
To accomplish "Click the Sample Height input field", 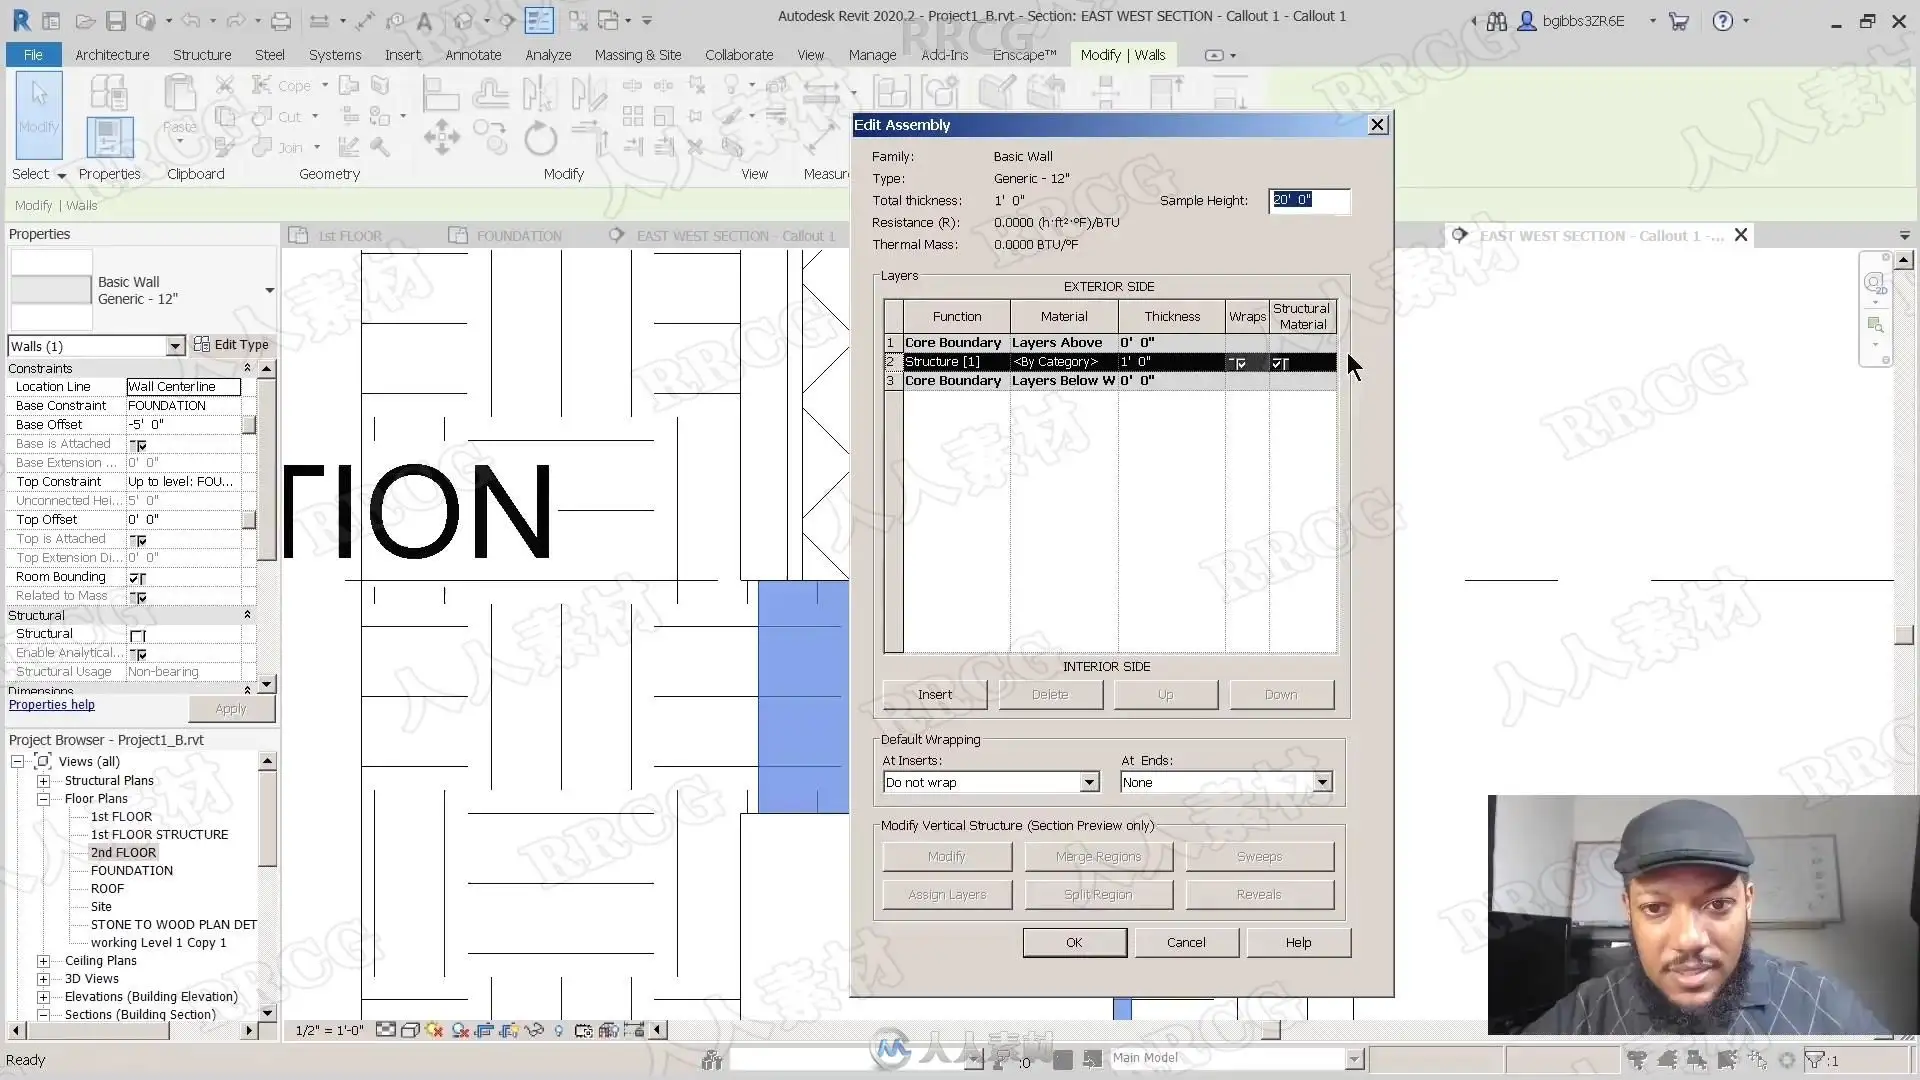I will pyautogui.click(x=1309, y=200).
